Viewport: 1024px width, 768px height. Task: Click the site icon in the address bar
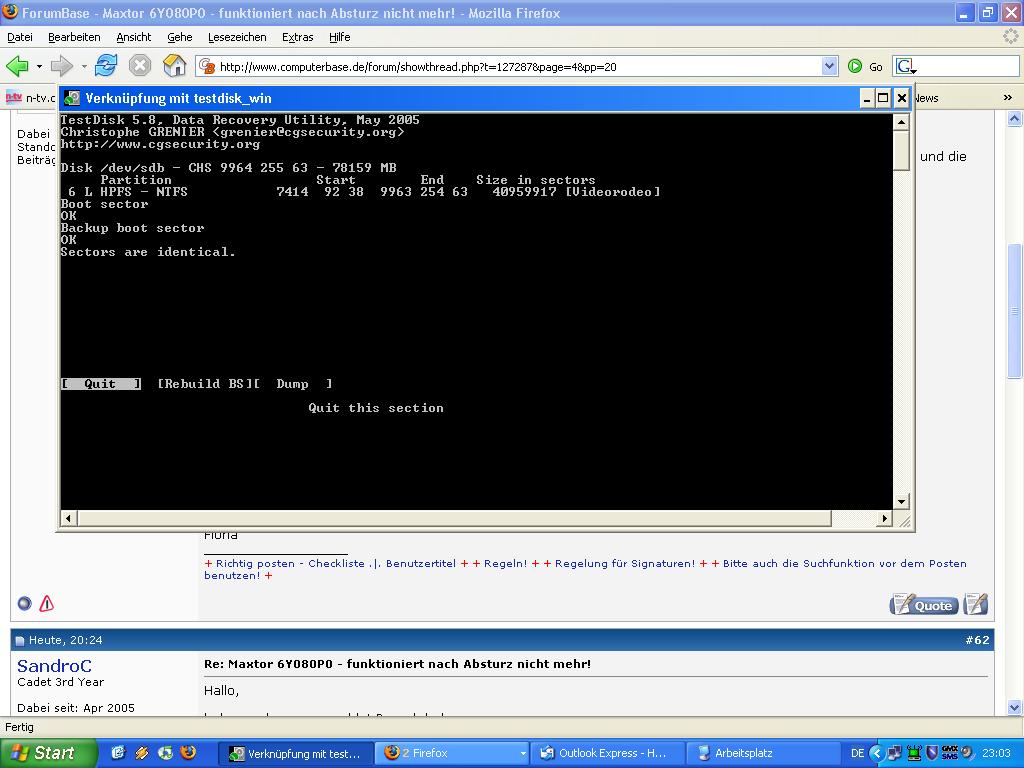coord(207,66)
